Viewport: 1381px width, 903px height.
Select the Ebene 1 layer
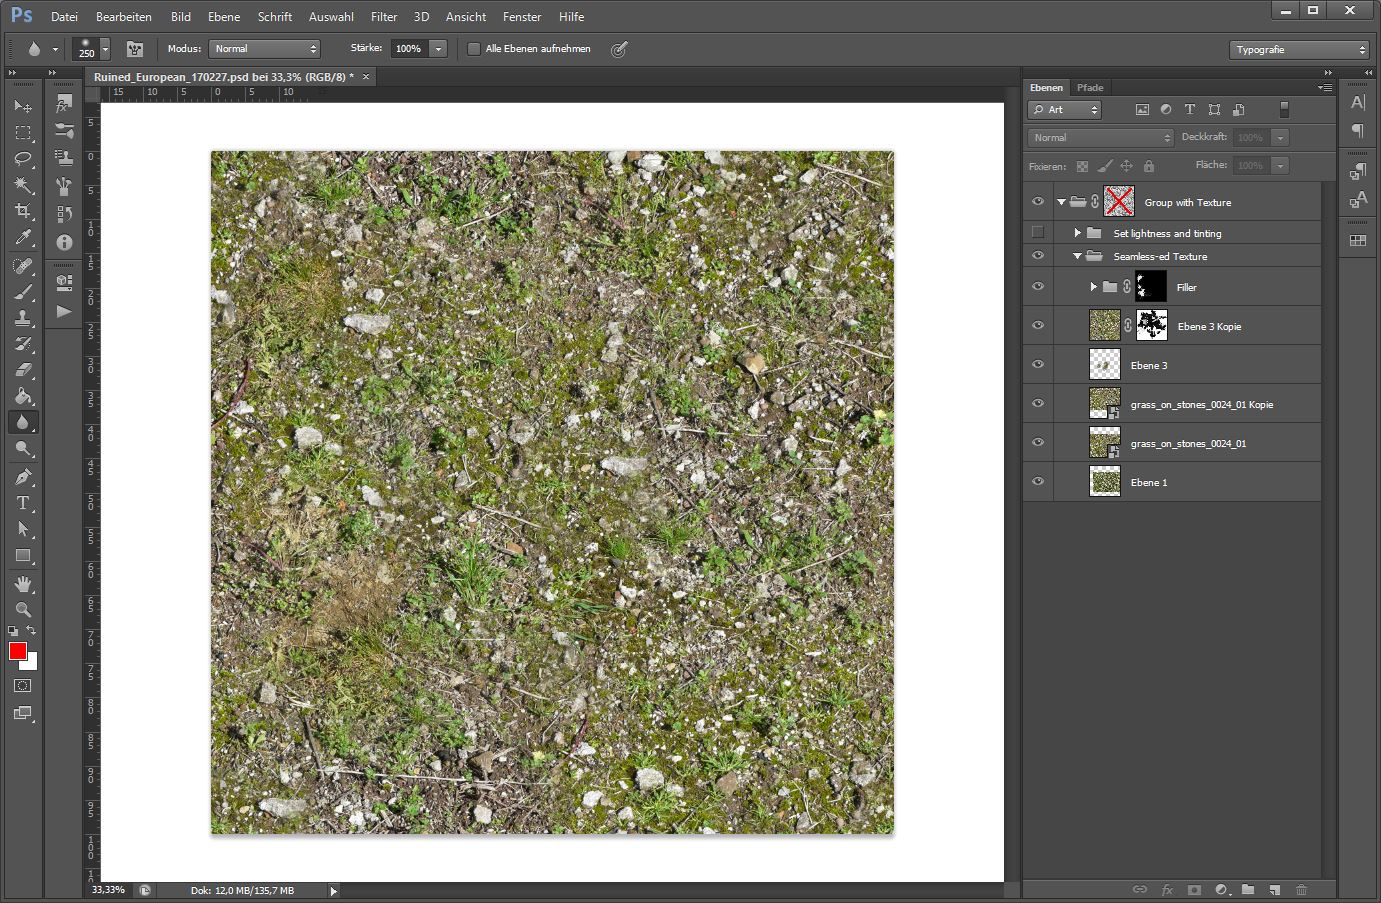coord(1149,482)
